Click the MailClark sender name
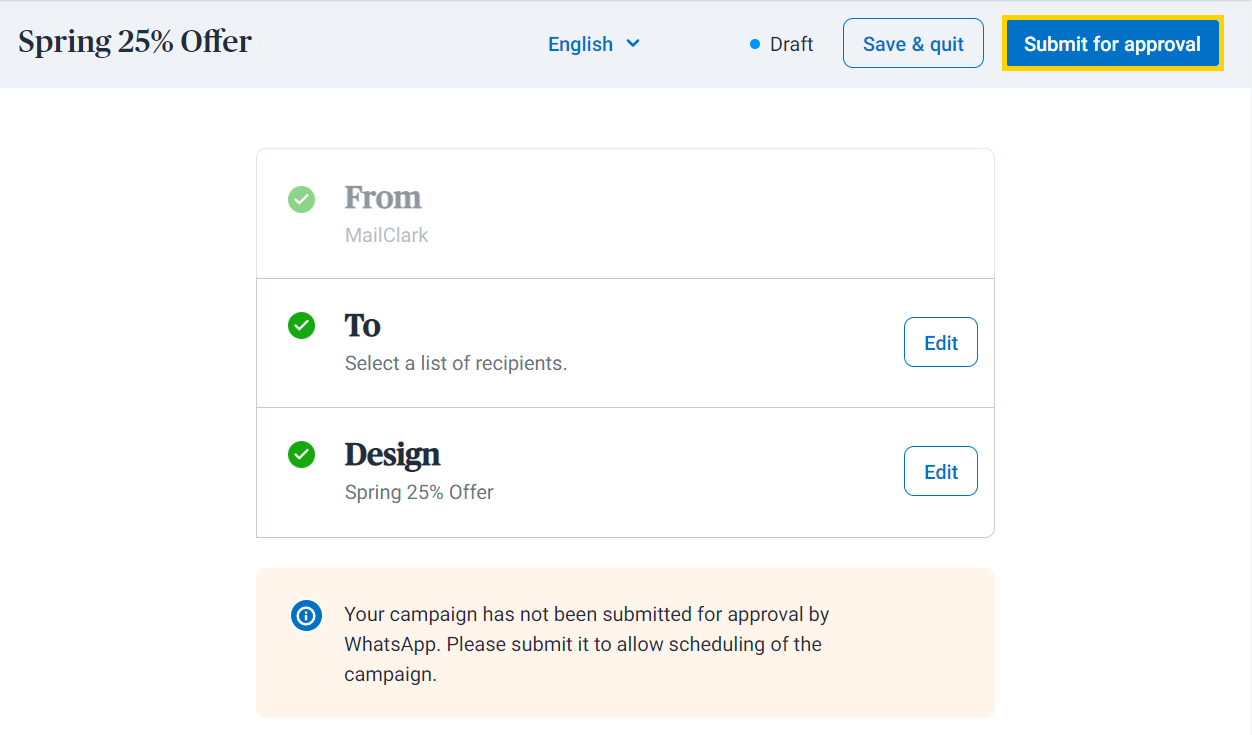 [386, 235]
